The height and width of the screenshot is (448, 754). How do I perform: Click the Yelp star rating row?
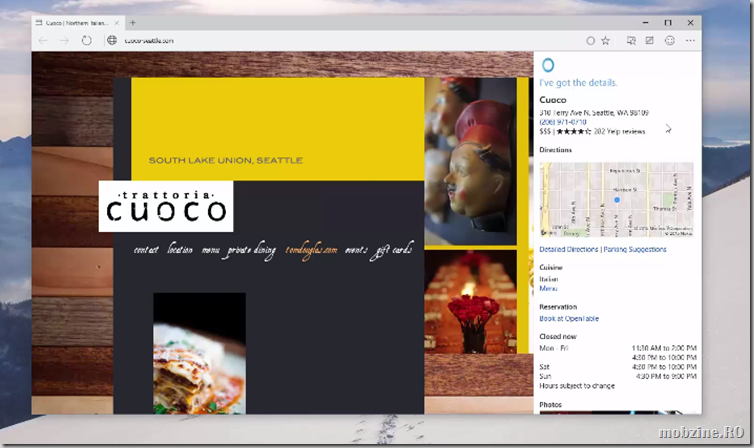pos(592,131)
